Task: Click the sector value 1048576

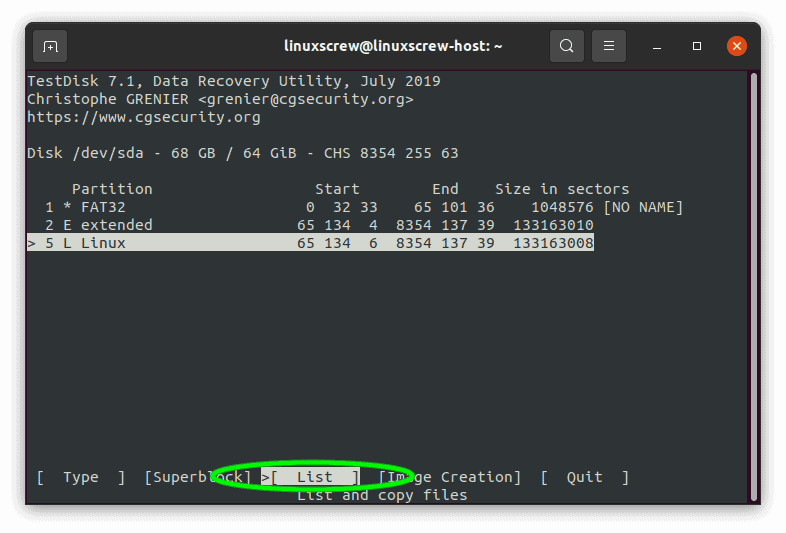Action: click(562, 207)
